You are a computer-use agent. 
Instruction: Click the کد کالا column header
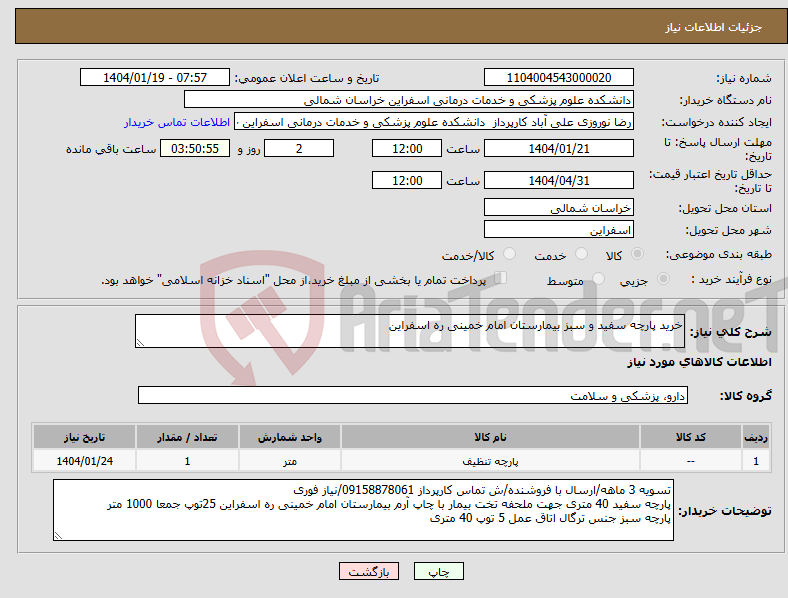click(x=691, y=437)
